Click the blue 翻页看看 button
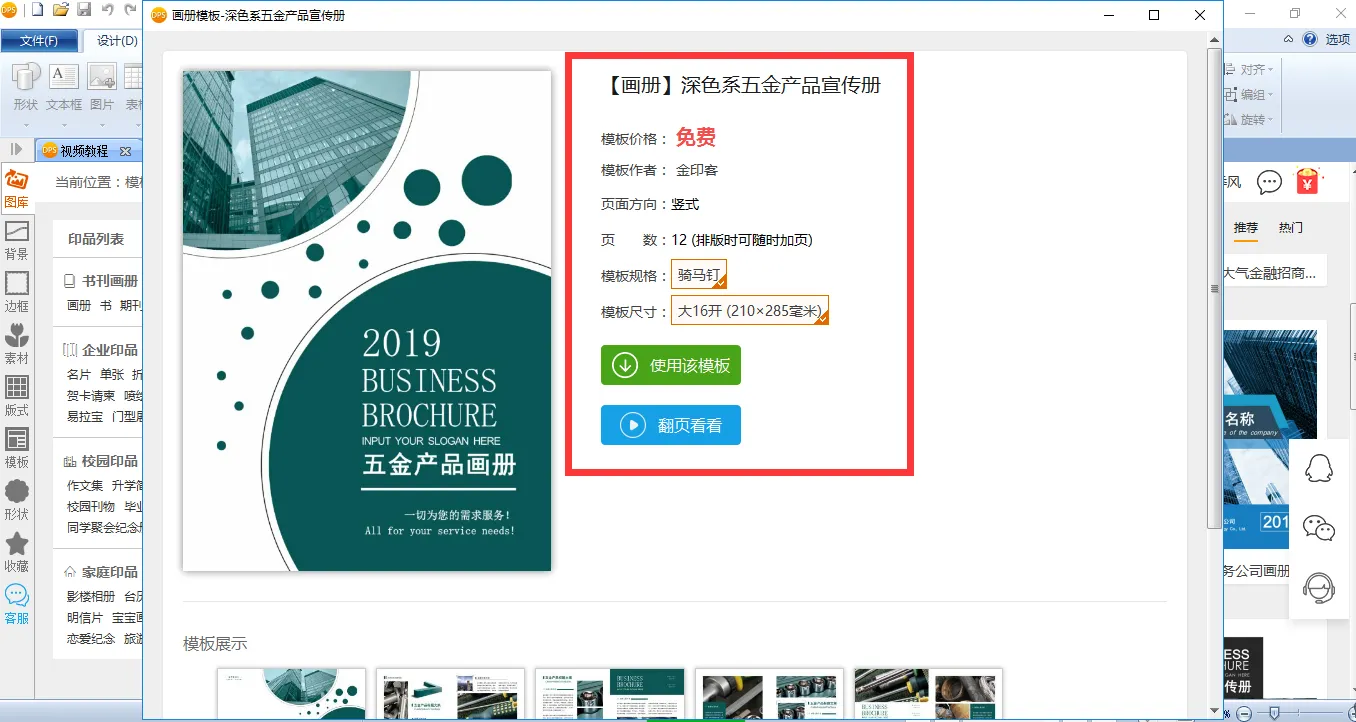This screenshot has height=722, width=1356. click(671, 425)
